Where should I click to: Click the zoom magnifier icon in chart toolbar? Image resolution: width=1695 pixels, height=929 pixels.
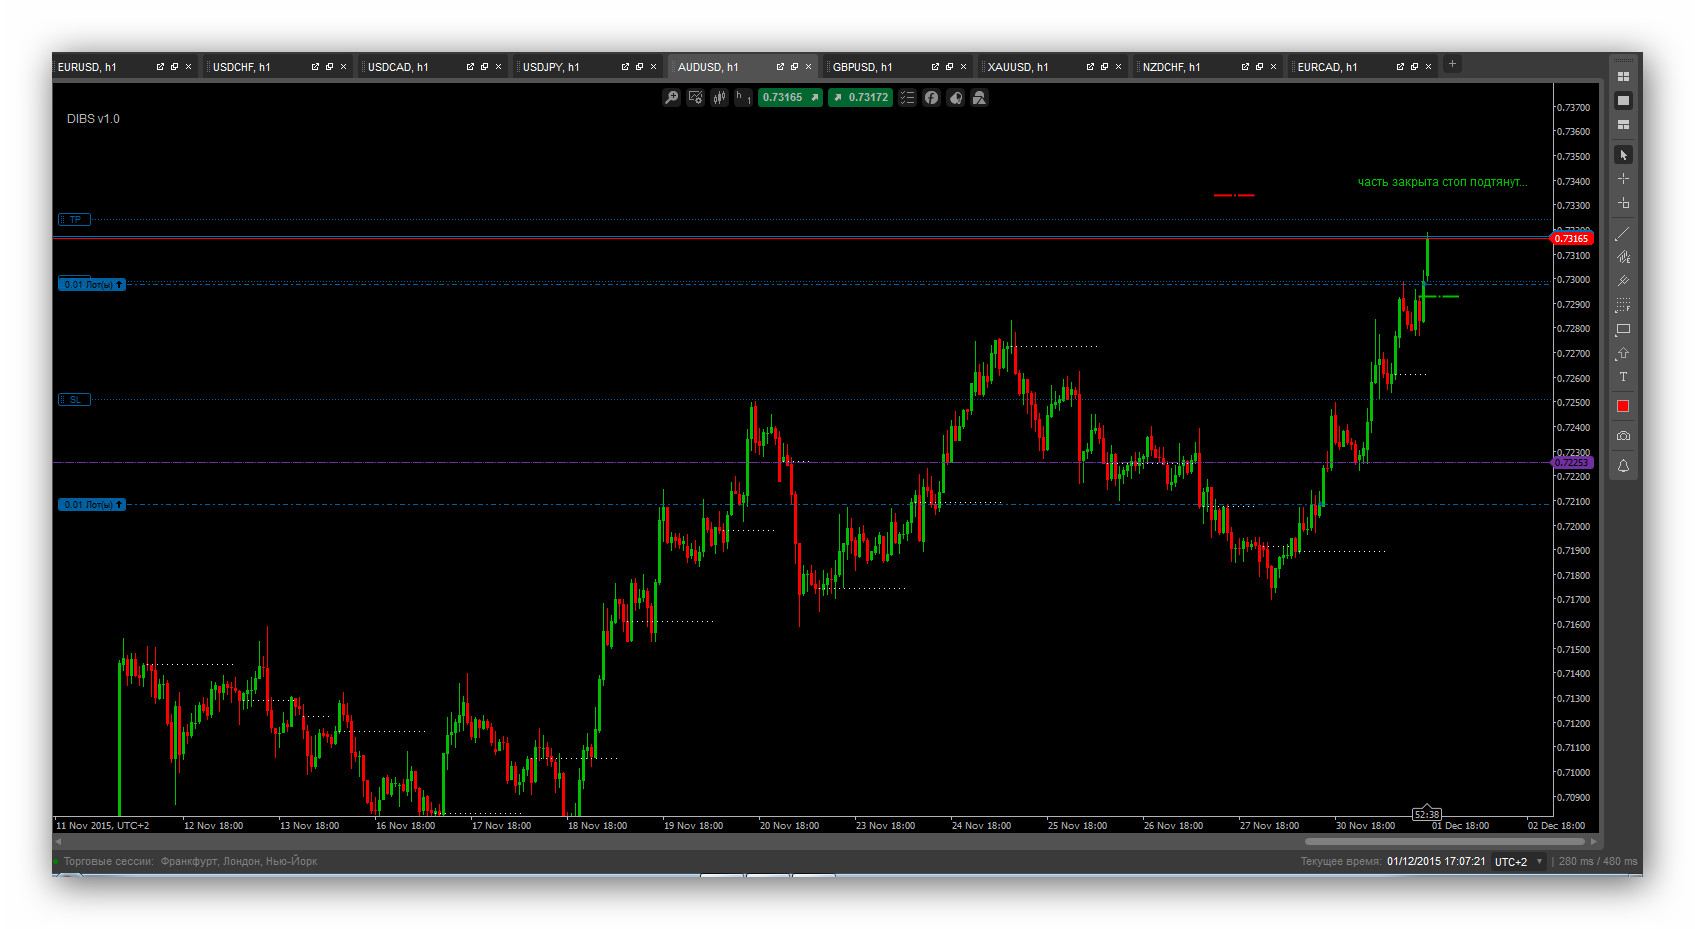point(671,97)
